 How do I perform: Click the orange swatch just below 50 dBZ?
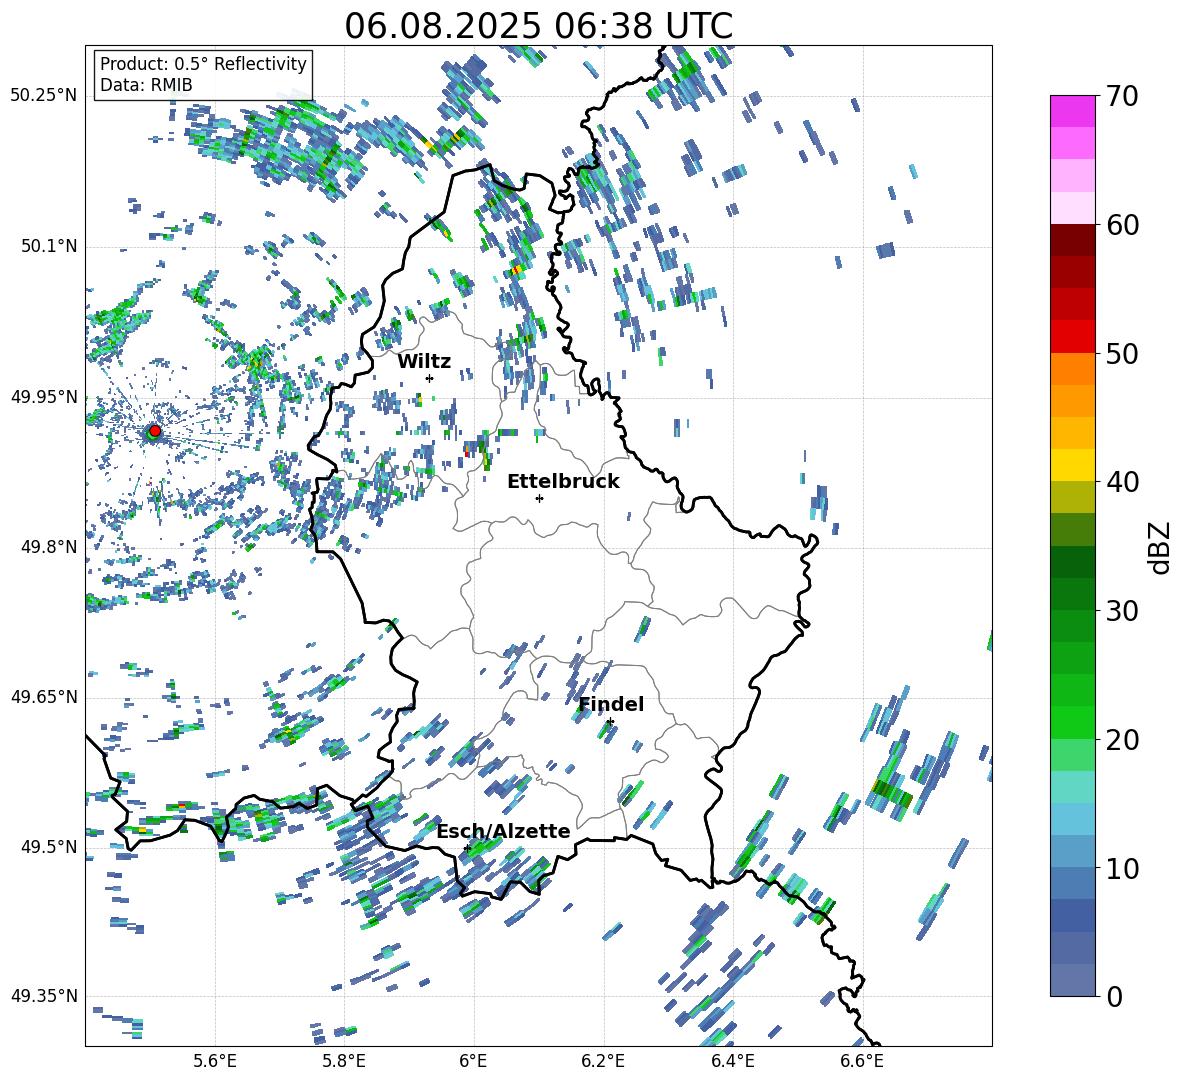tap(1073, 369)
